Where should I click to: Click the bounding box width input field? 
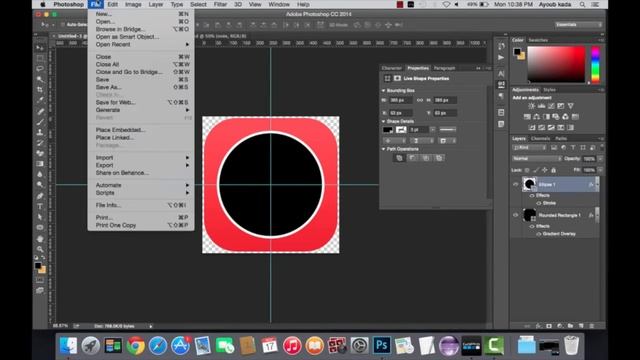[401, 100]
